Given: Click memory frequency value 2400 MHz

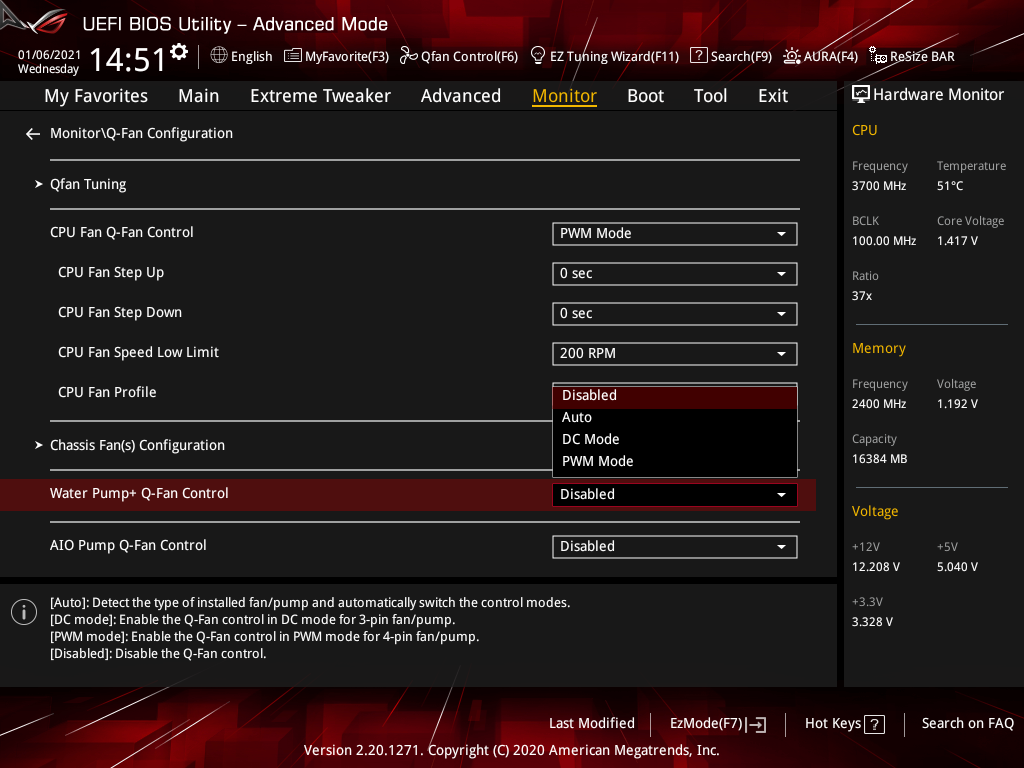Looking at the screenshot, I should 878,404.
